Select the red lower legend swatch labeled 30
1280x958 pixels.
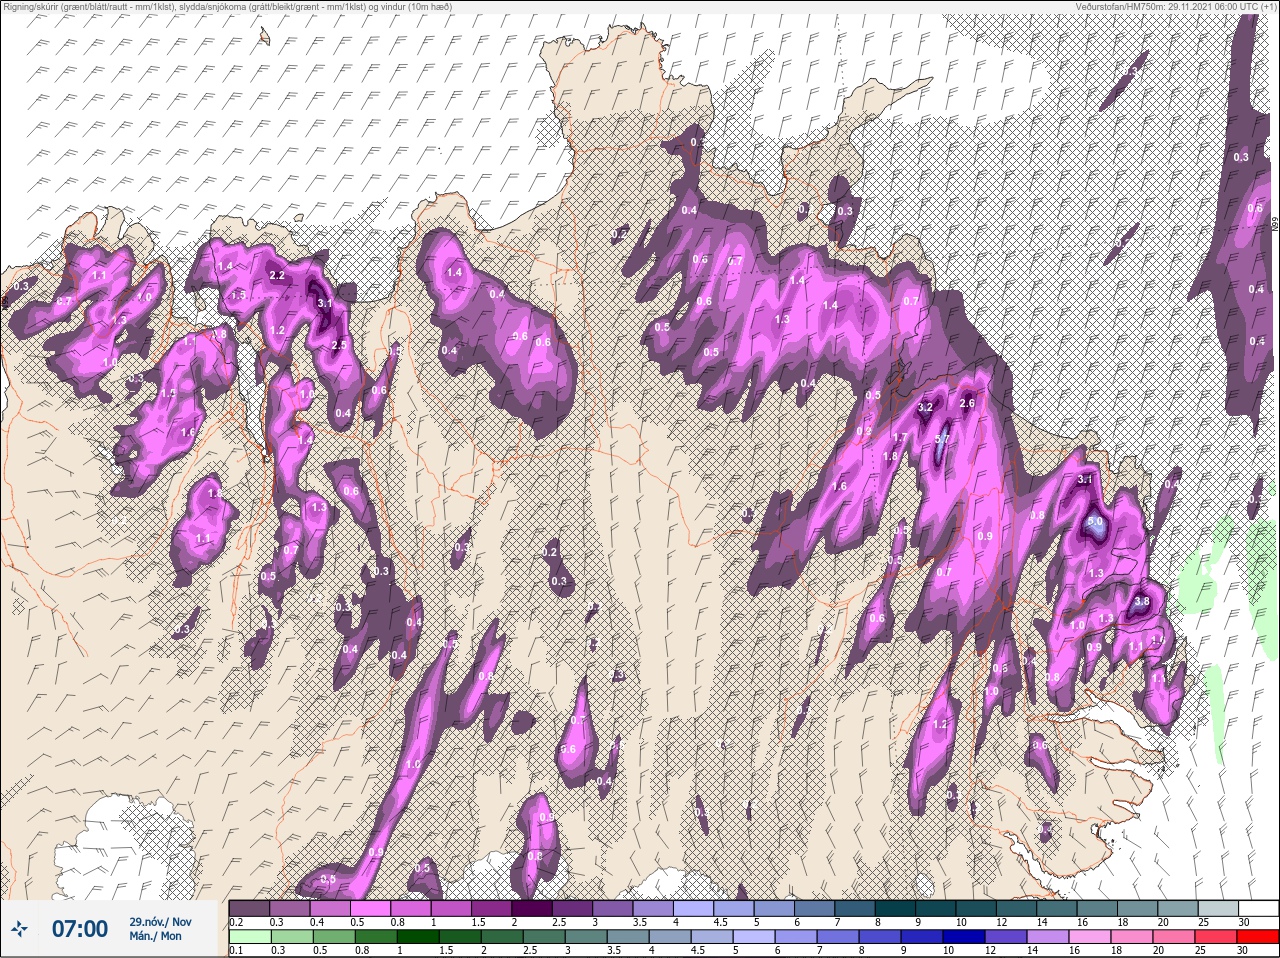(x=1257, y=937)
